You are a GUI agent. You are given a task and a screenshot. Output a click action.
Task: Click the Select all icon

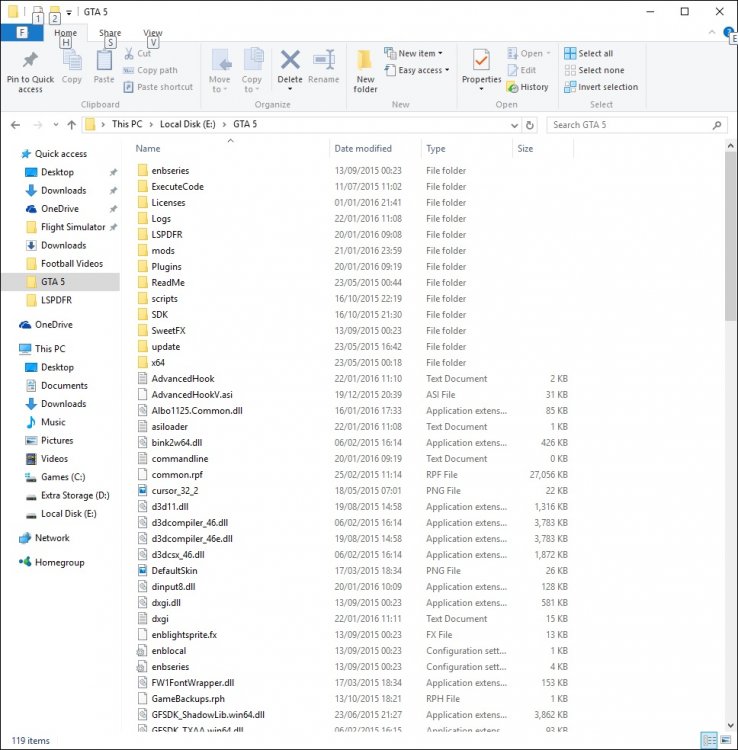[570, 53]
